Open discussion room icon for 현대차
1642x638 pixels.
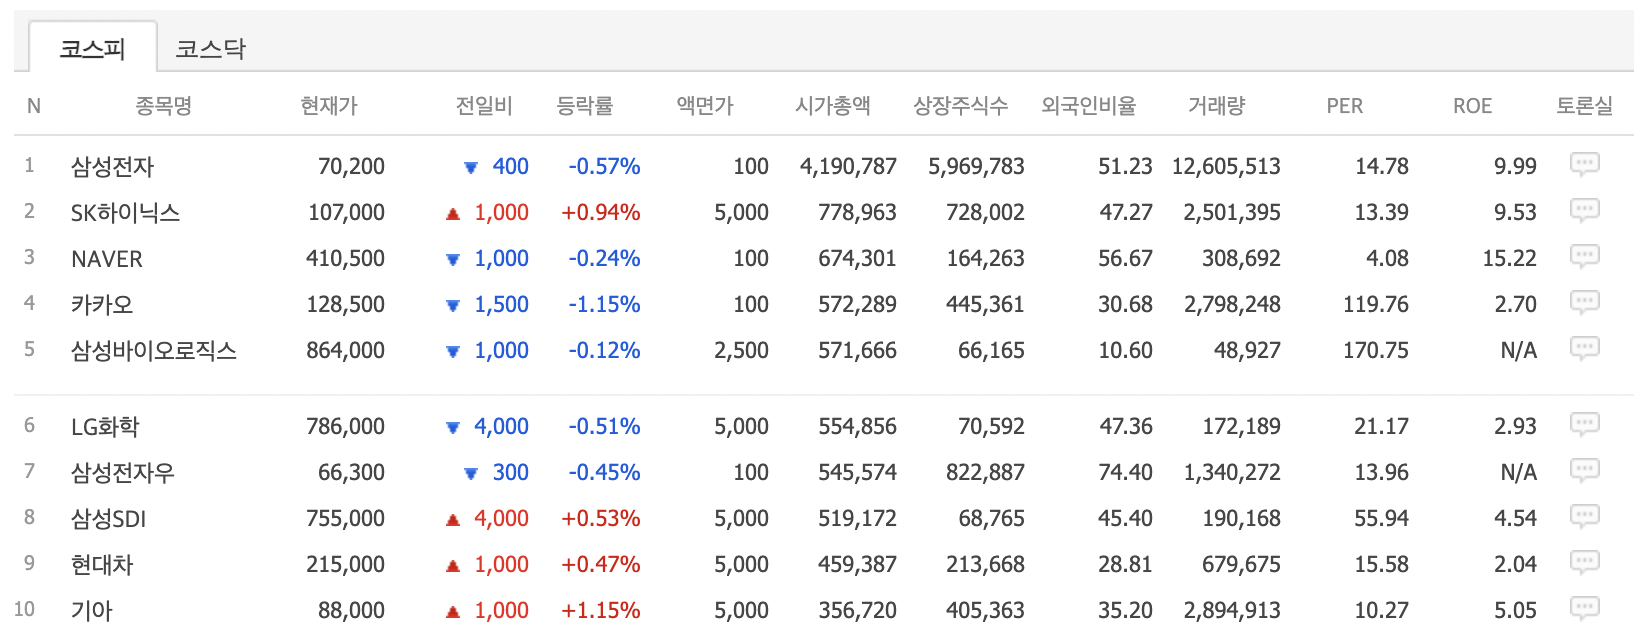1584,563
